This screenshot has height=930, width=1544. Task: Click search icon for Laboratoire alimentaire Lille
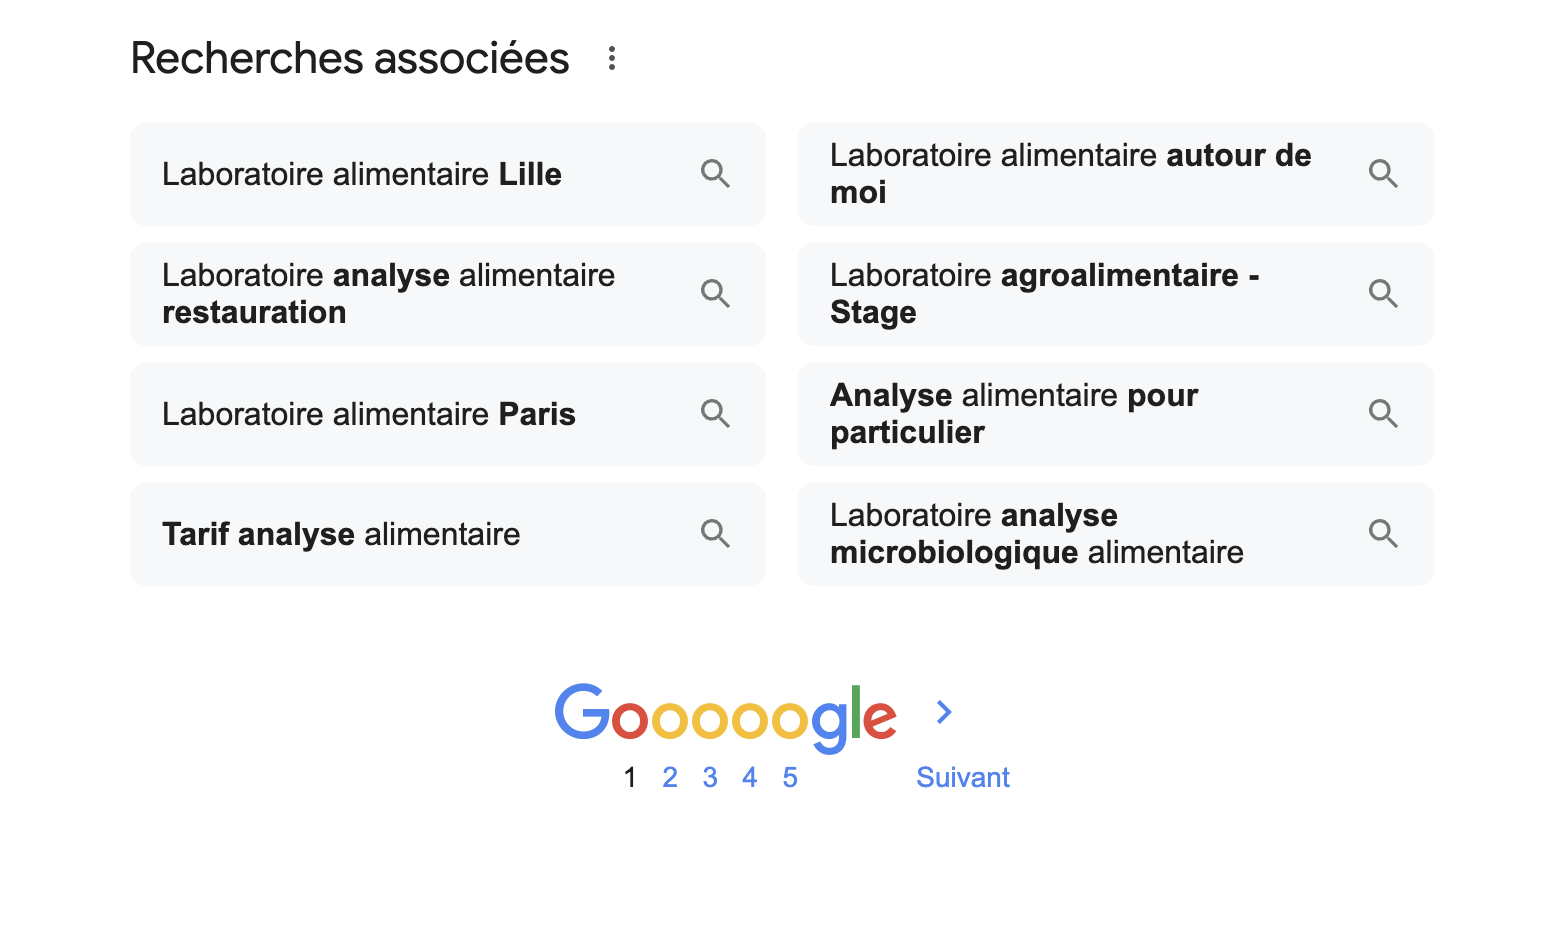(x=715, y=174)
